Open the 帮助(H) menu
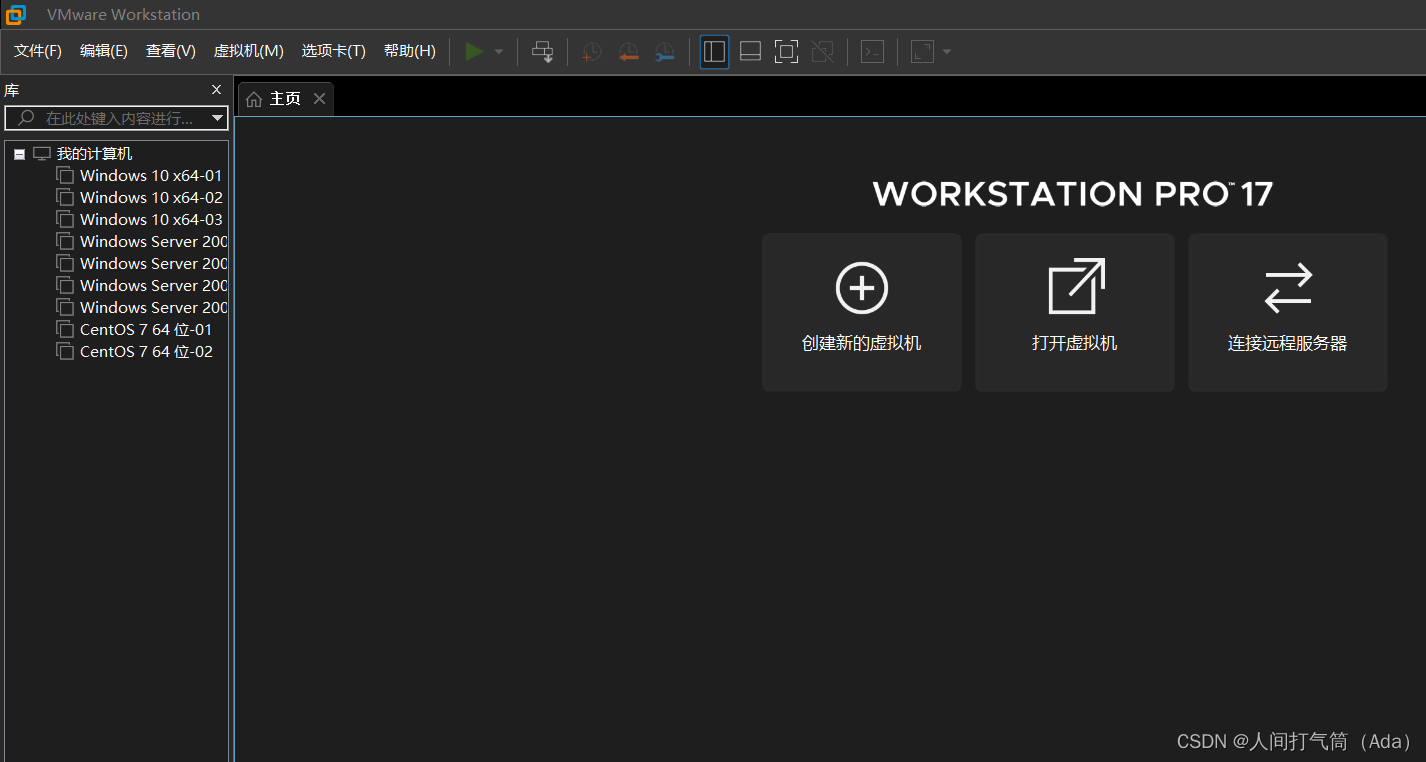The height and width of the screenshot is (762, 1426). (410, 51)
